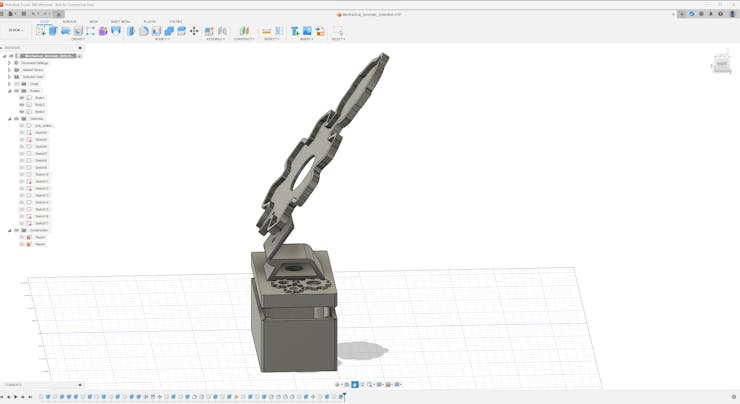
Task: Click the Select tool icon
Action: (338, 31)
